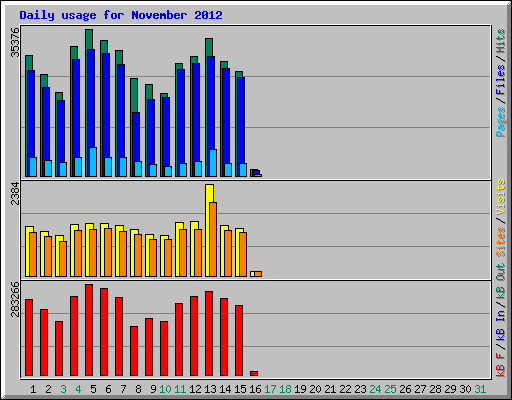Click day 23 on the x-axis
This screenshot has width=512, height=400.
tap(360, 389)
